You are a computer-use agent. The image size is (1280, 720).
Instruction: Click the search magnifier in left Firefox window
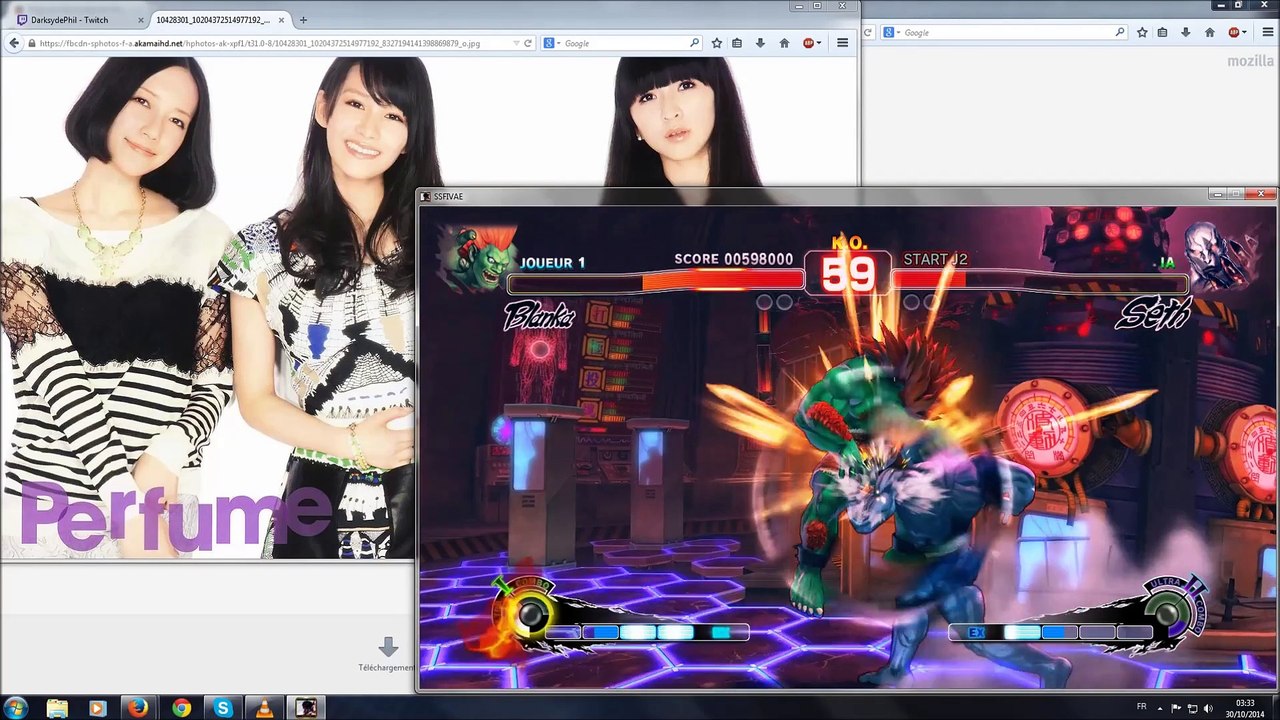pos(694,43)
